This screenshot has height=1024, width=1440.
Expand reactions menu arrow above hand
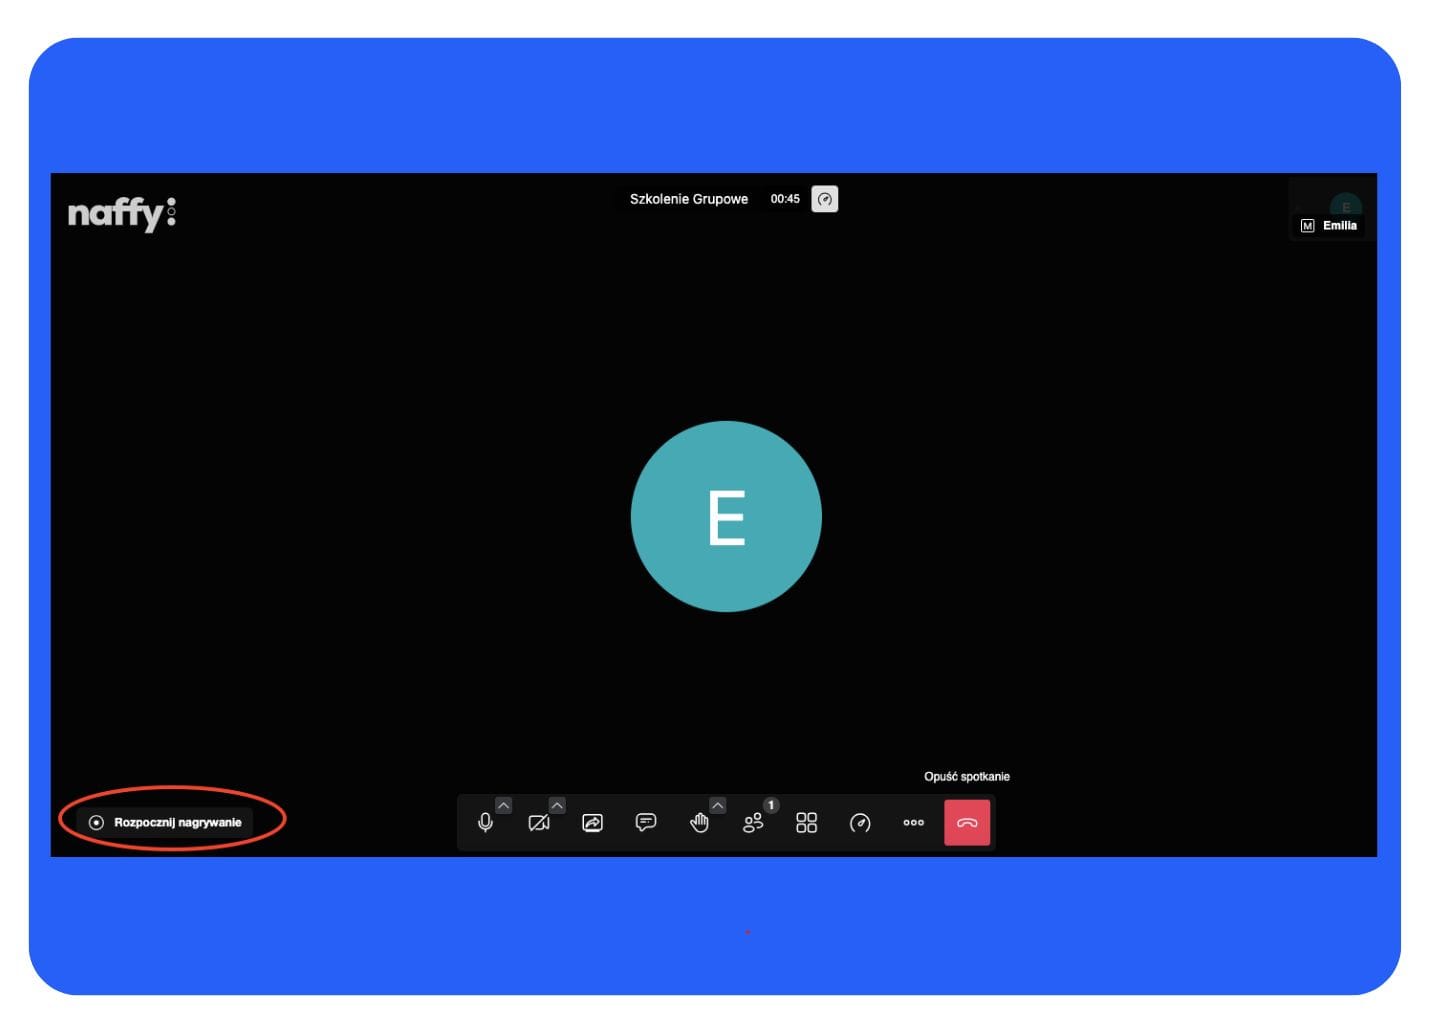tap(717, 806)
